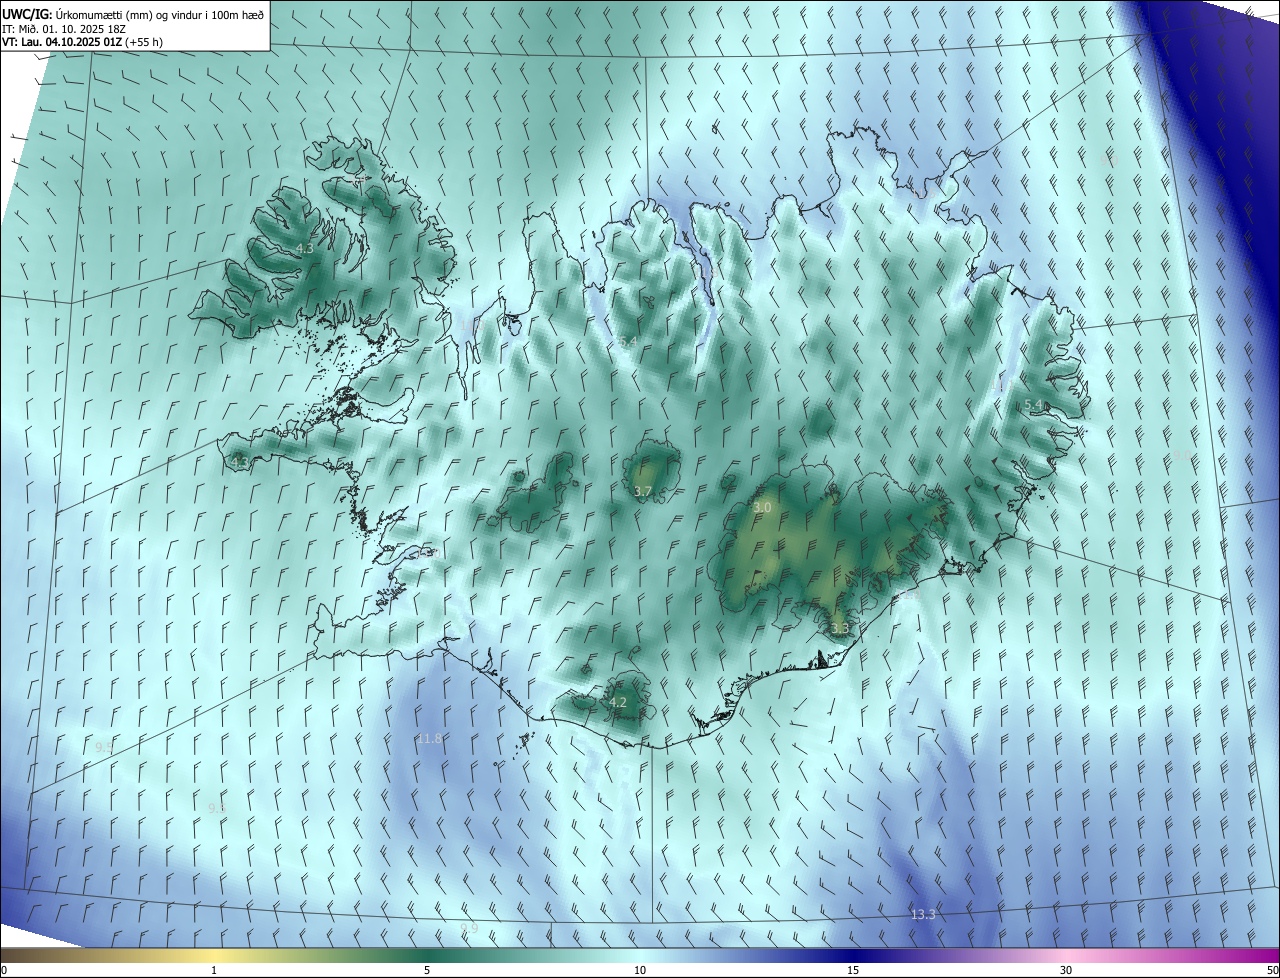Click the 'VT: Lau. 04.10.2025 01Z (+55 h)' line
This screenshot has width=1280, height=978.
tap(82, 42)
